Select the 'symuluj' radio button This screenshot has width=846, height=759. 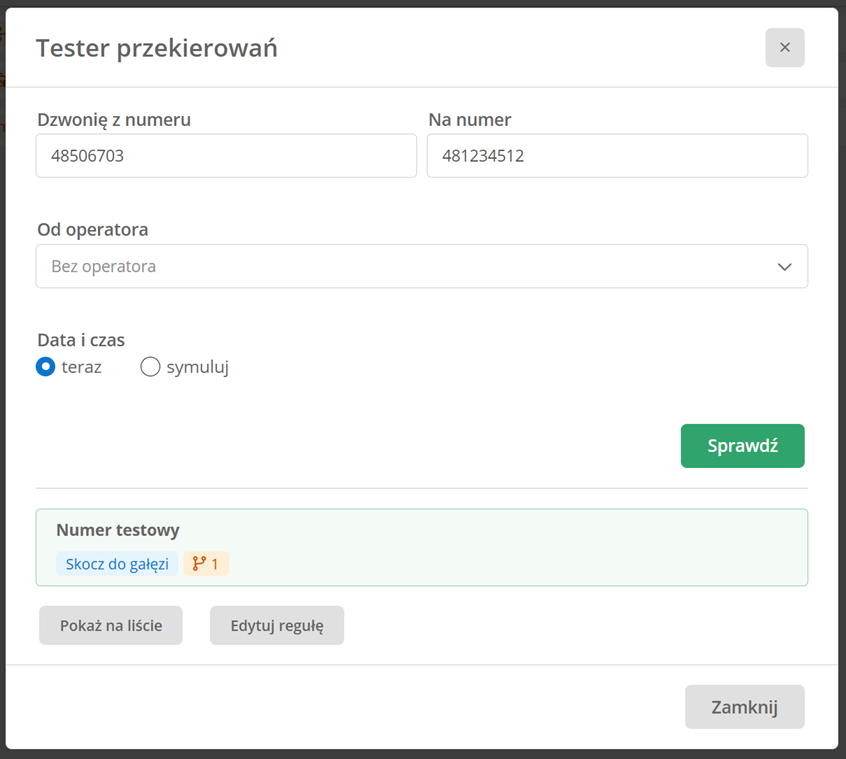[150, 367]
